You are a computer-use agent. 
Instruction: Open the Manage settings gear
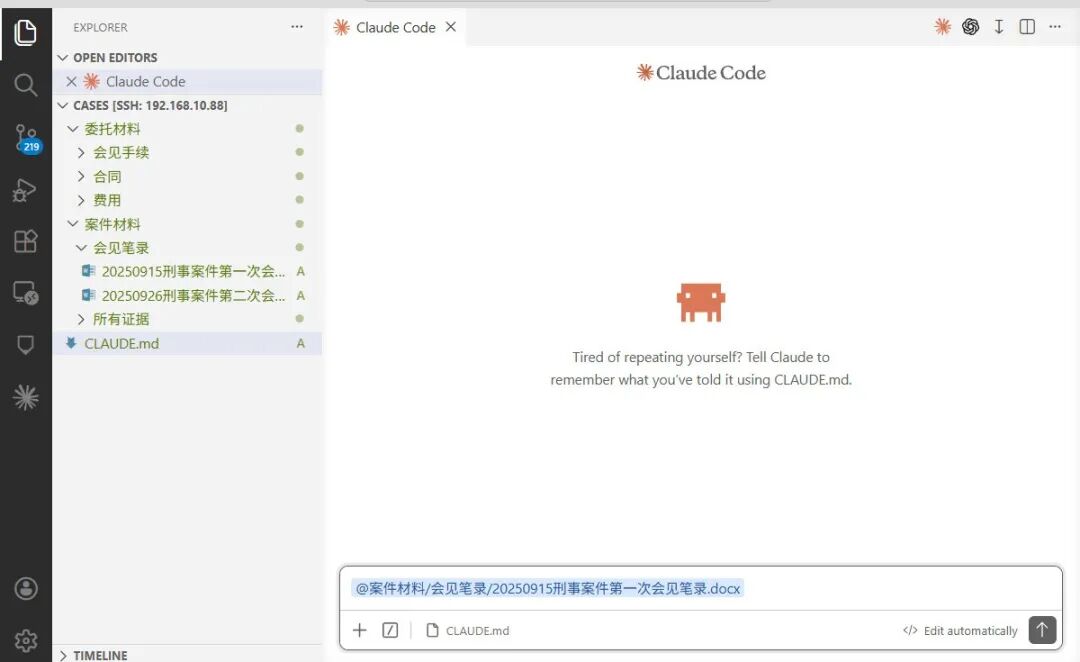[x=25, y=641]
